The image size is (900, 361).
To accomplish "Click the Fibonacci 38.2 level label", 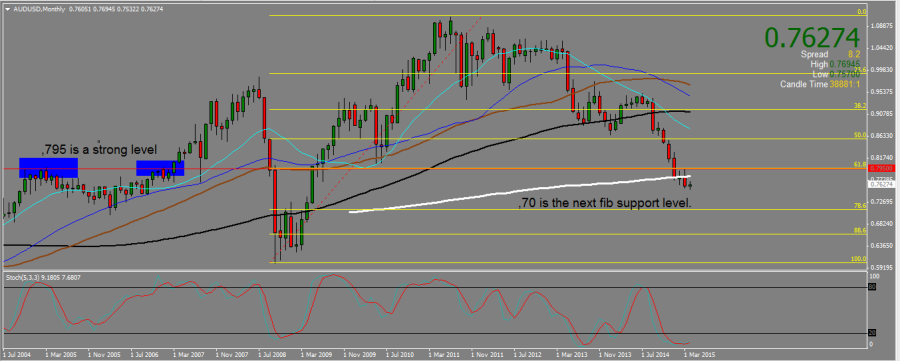I will click(x=860, y=106).
